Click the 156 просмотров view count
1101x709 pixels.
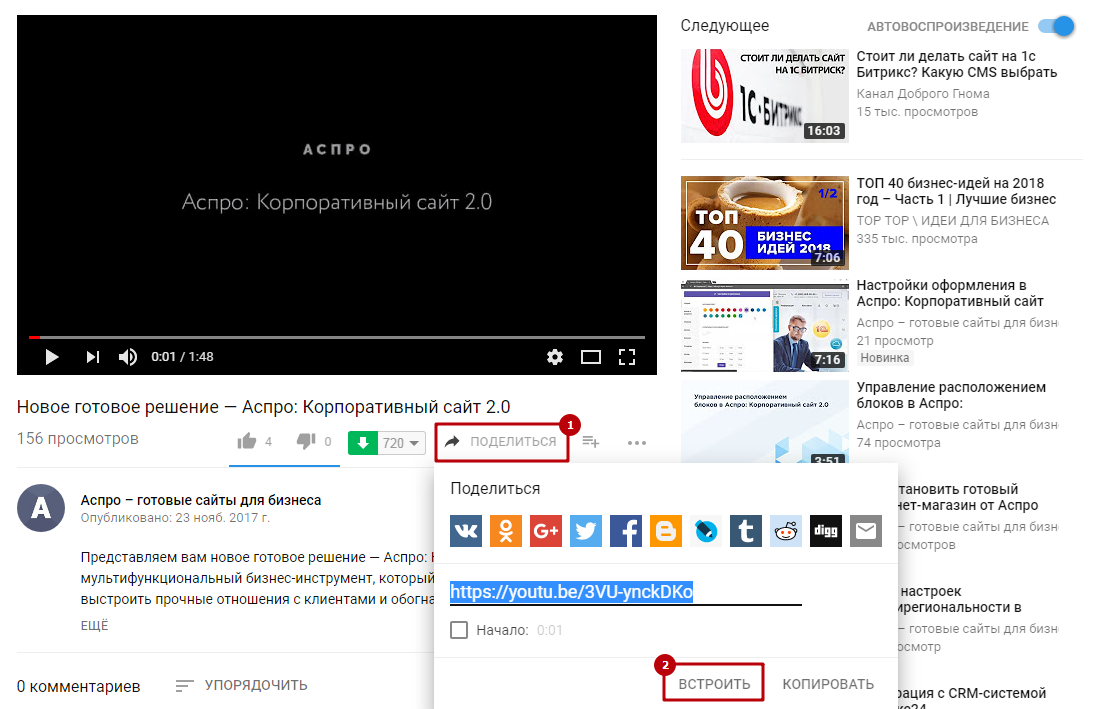(78, 439)
